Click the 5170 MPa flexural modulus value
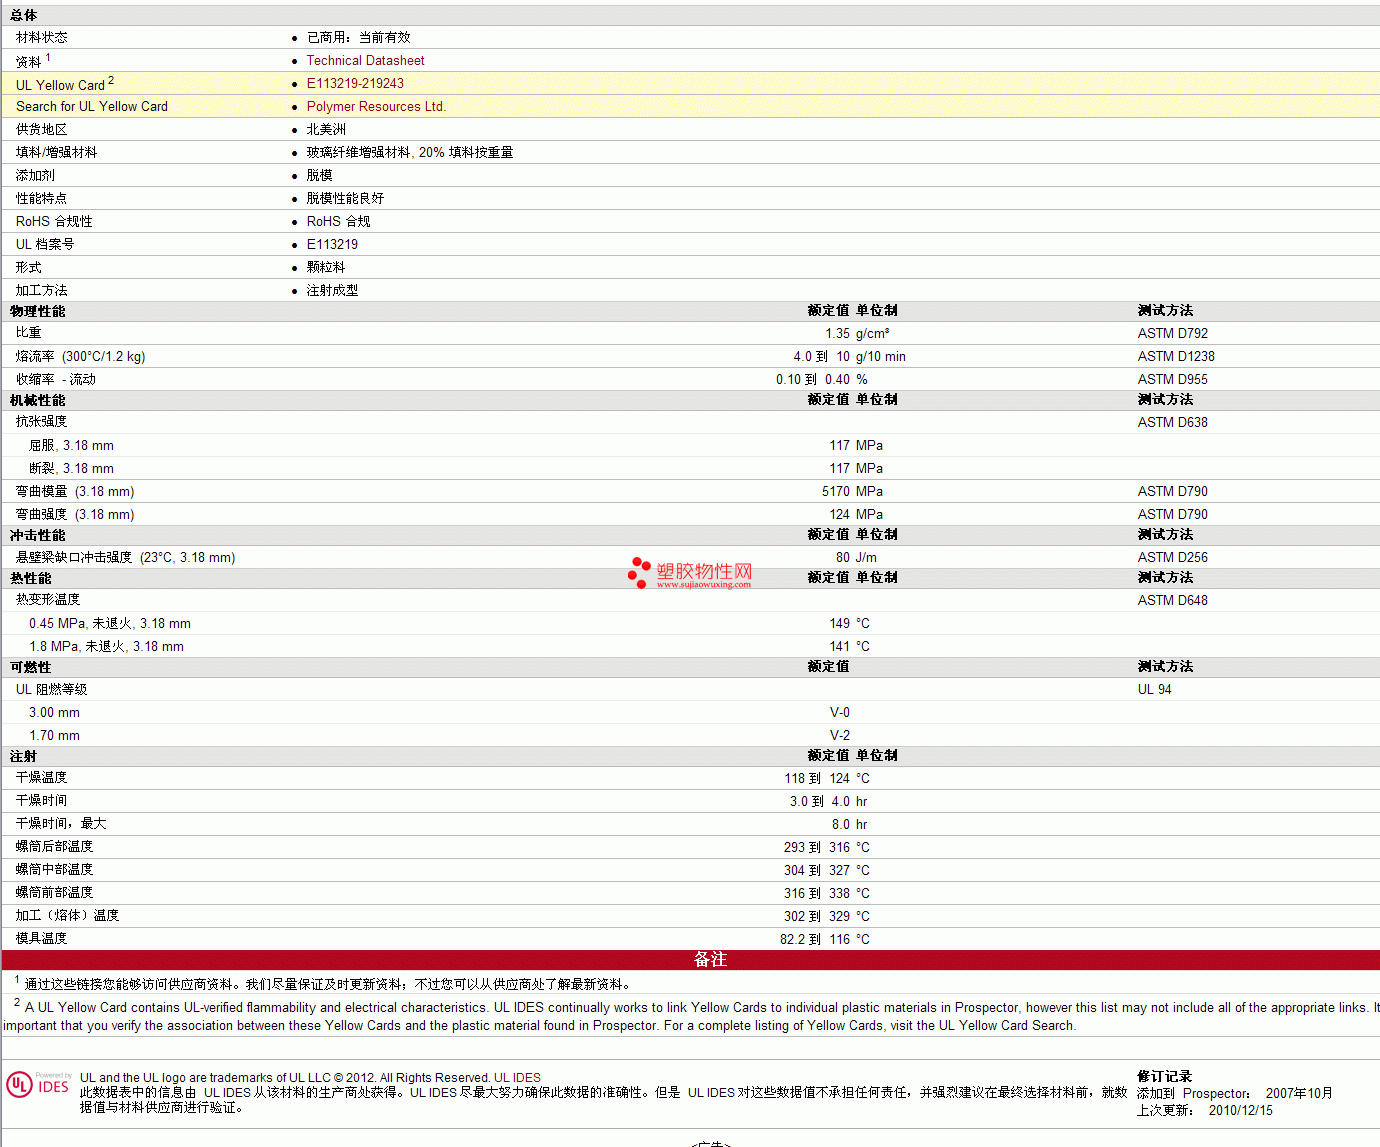The image size is (1380, 1147). pyautogui.click(x=852, y=492)
